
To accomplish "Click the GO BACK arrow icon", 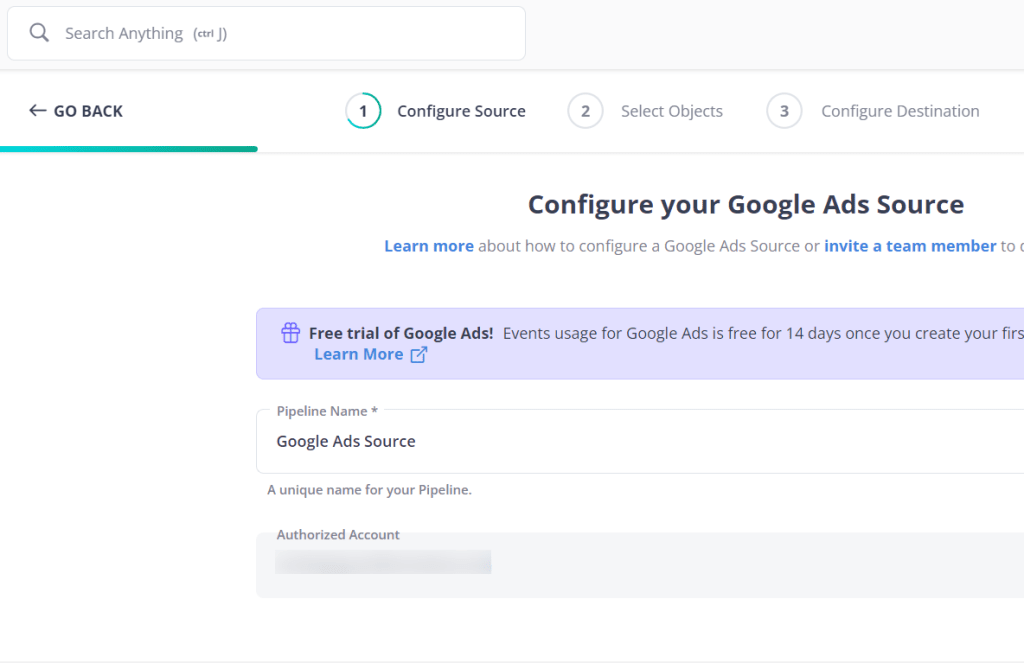I will tap(37, 110).
